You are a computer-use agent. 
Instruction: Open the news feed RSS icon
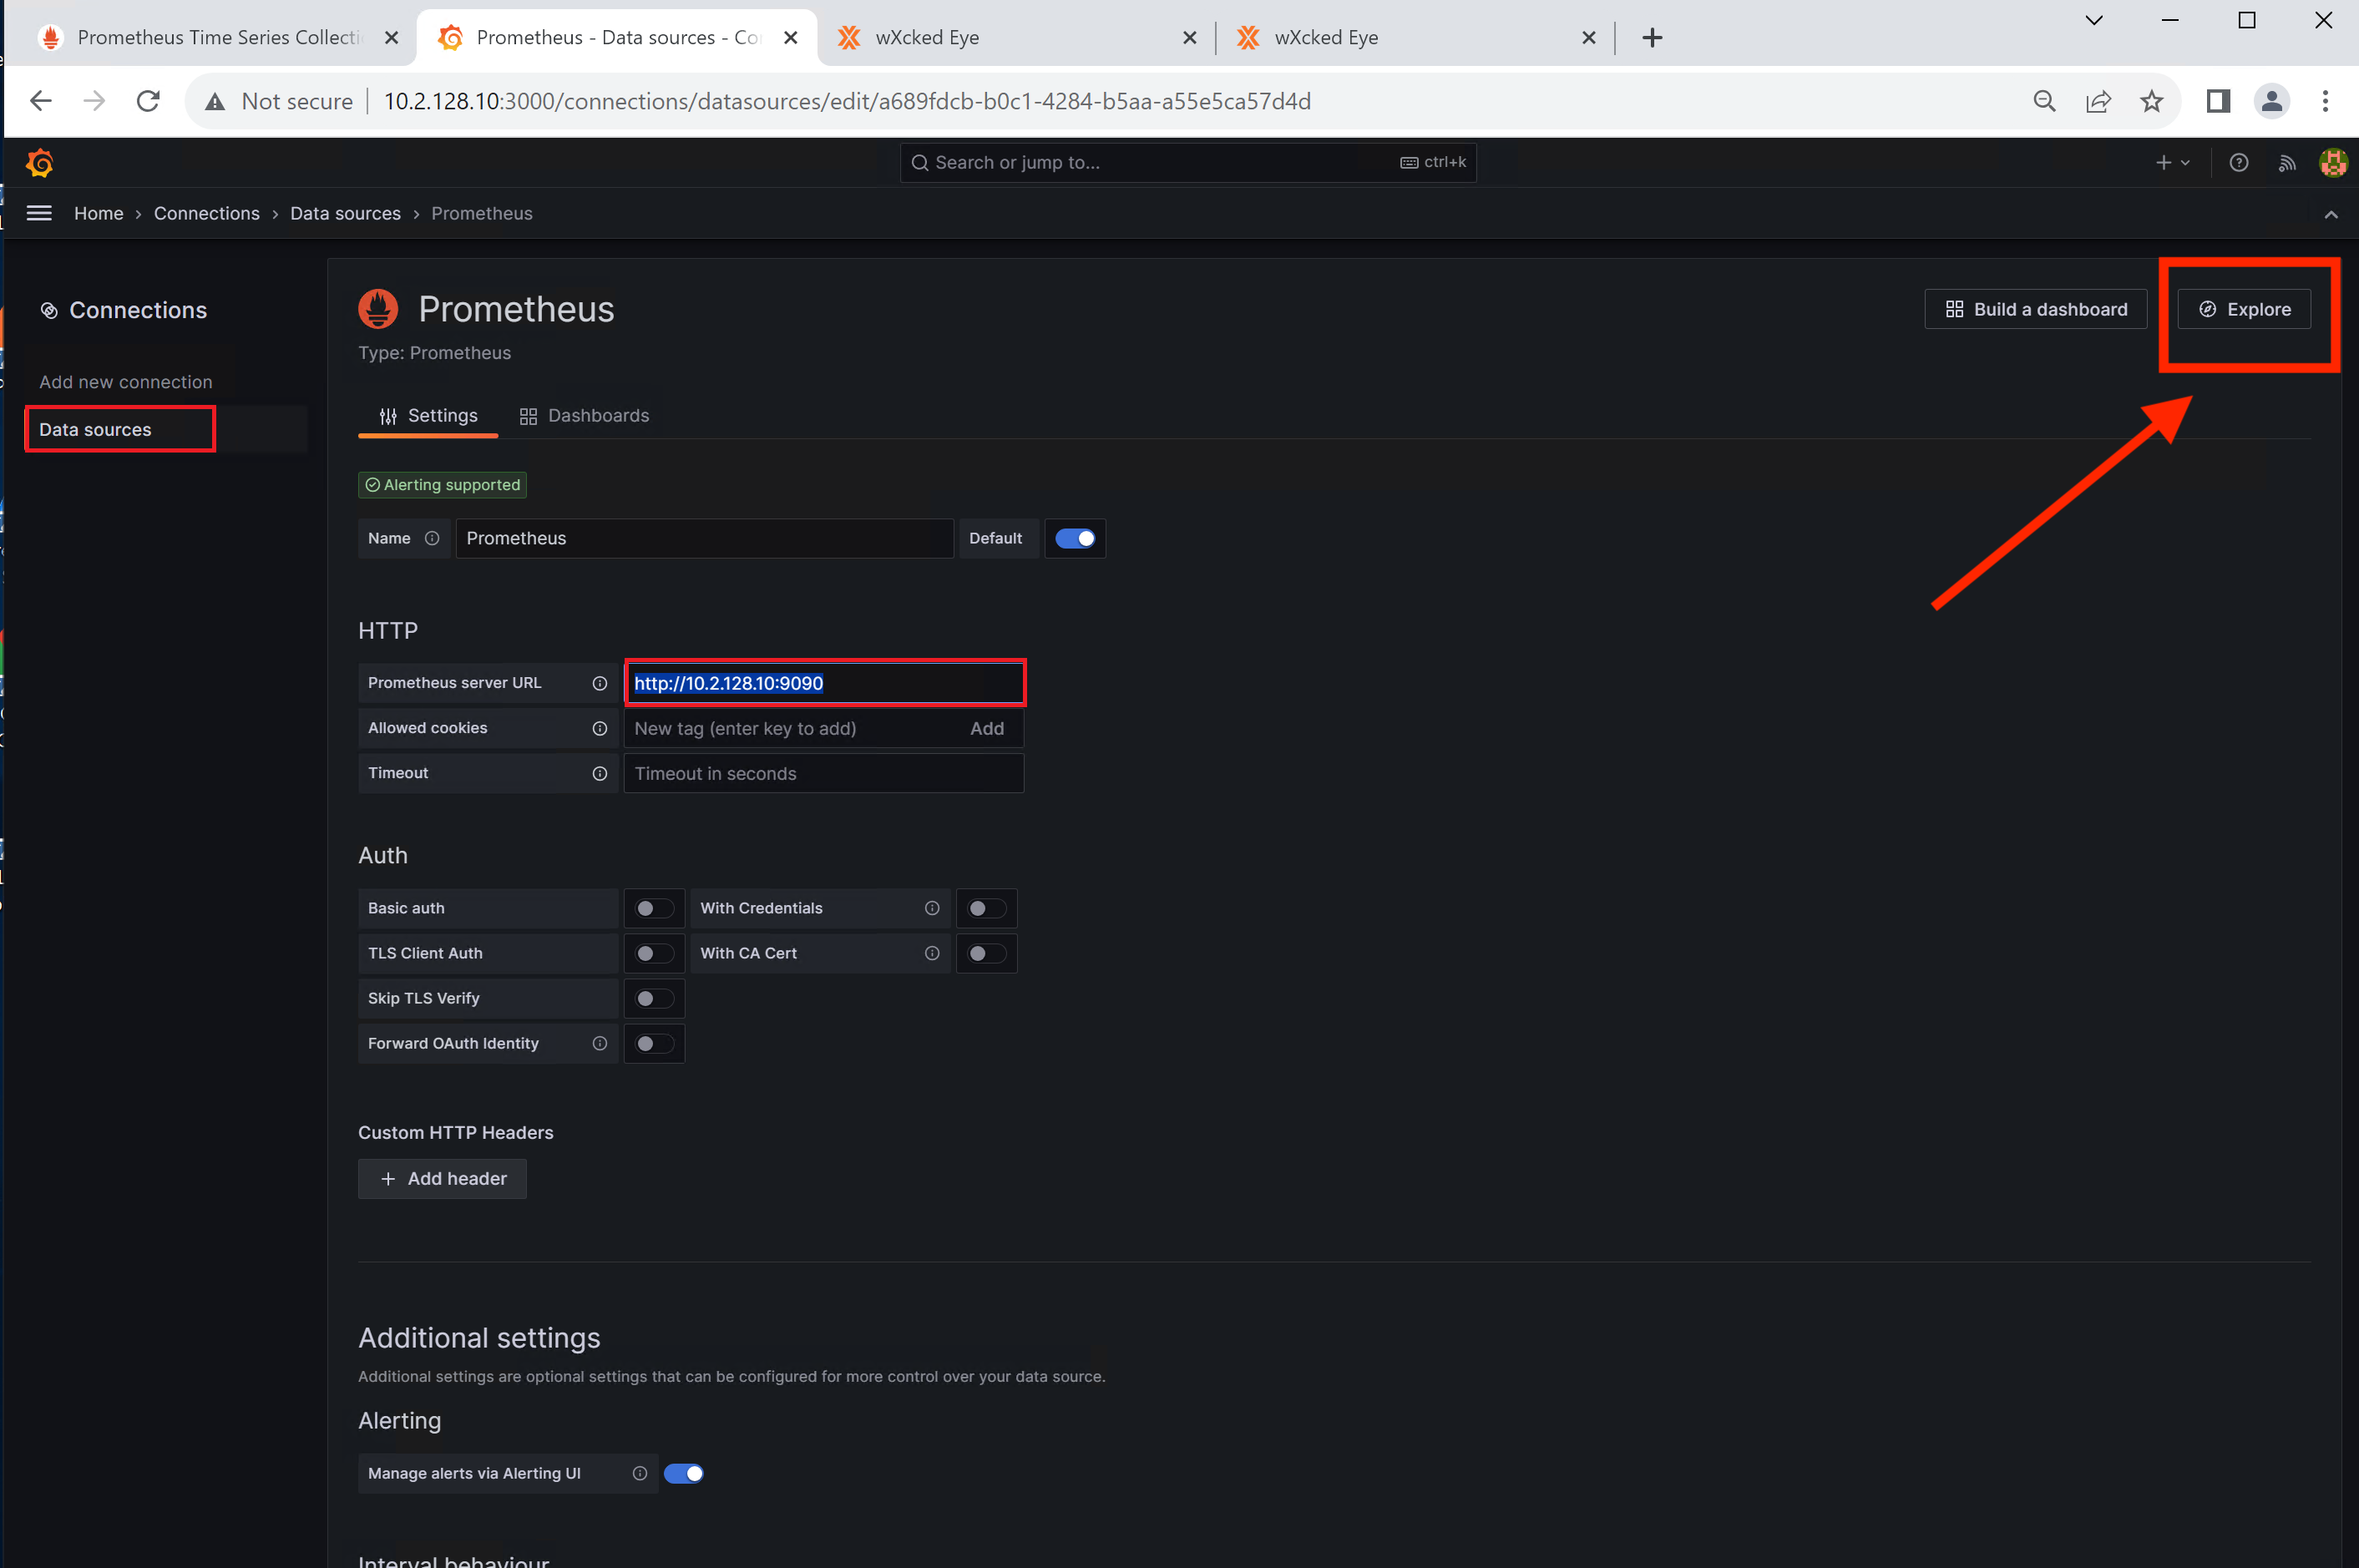click(x=2287, y=162)
